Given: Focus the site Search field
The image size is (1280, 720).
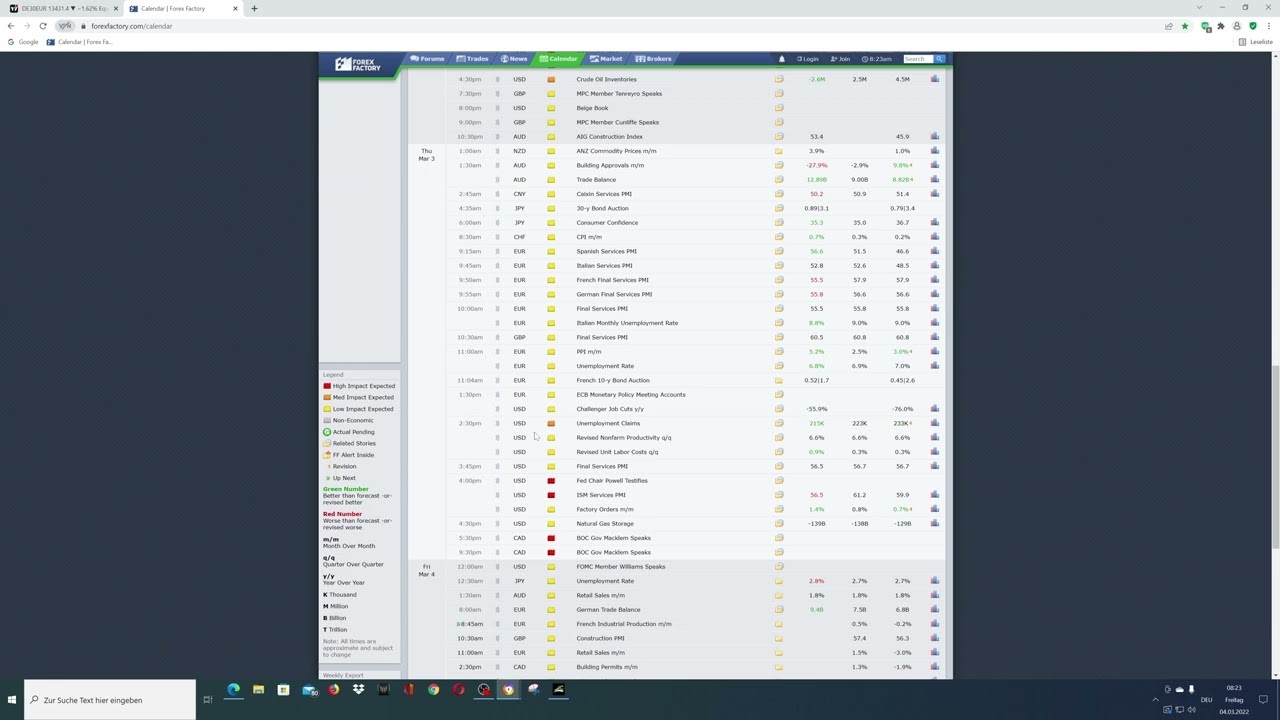Looking at the screenshot, I should pyautogui.click(x=918, y=59).
